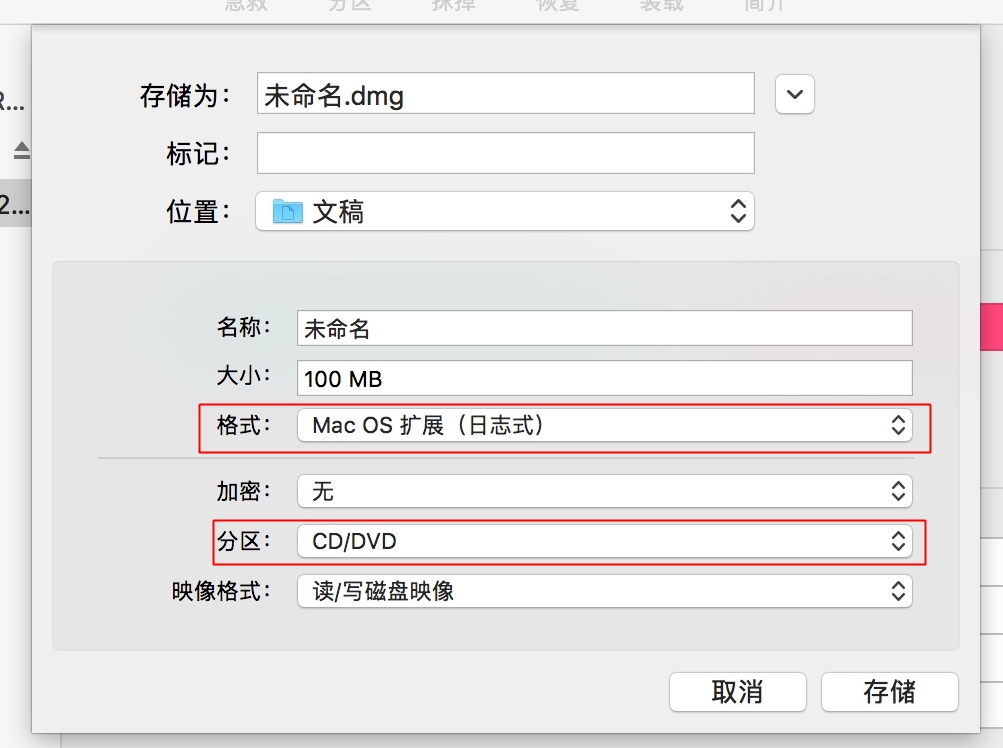
Task: Edit the 存储为 filename field
Action: click(x=505, y=94)
